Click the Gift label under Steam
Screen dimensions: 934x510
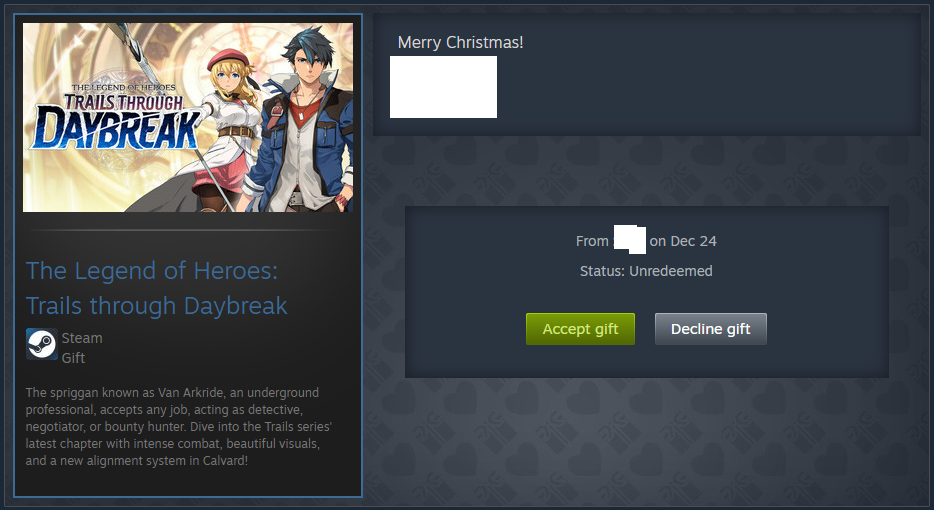(73, 358)
